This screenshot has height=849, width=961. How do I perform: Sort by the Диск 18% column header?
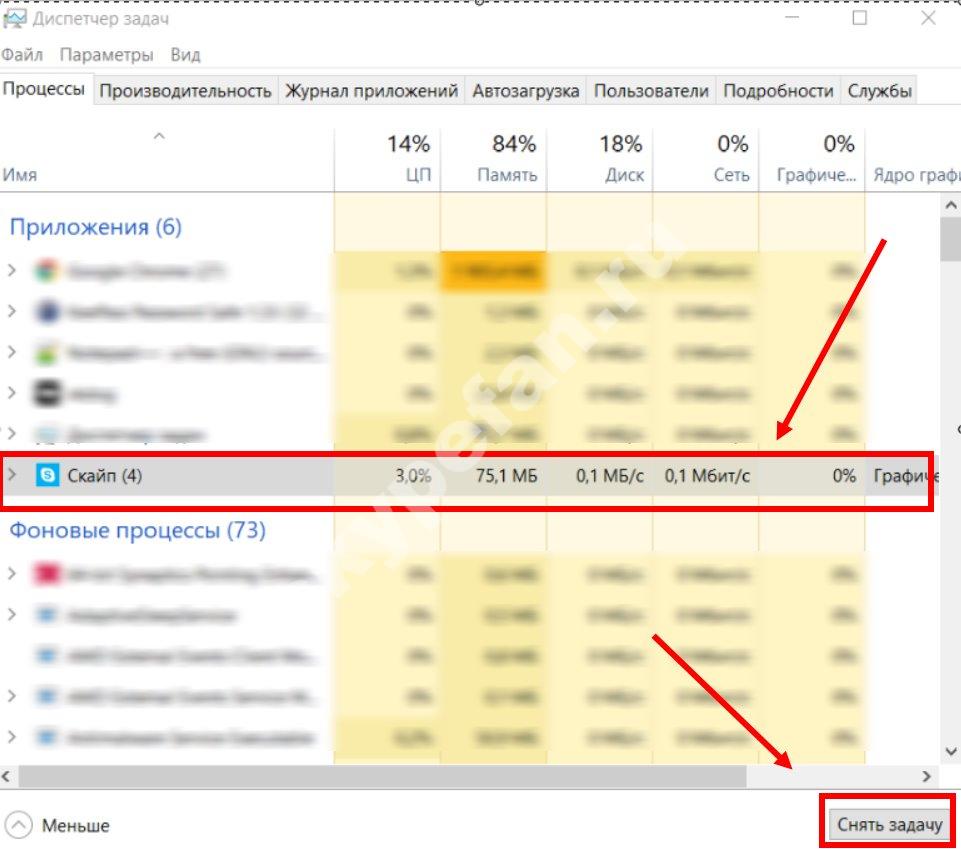coord(599,160)
